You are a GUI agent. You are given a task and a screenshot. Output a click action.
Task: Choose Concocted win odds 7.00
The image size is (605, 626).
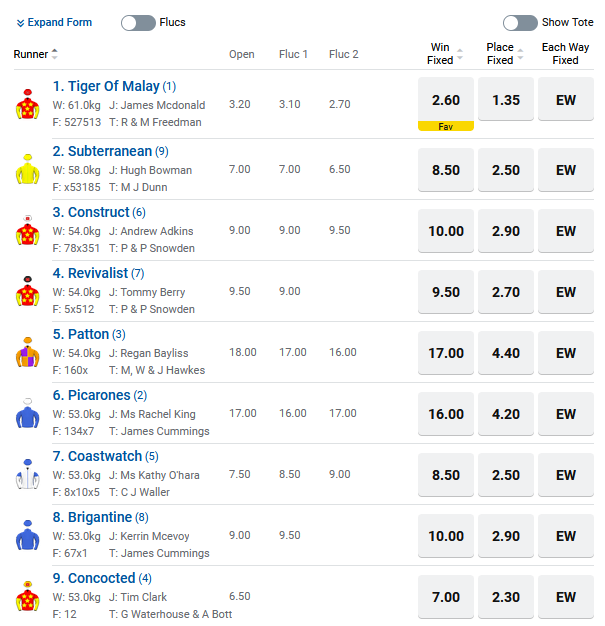point(445,597)
